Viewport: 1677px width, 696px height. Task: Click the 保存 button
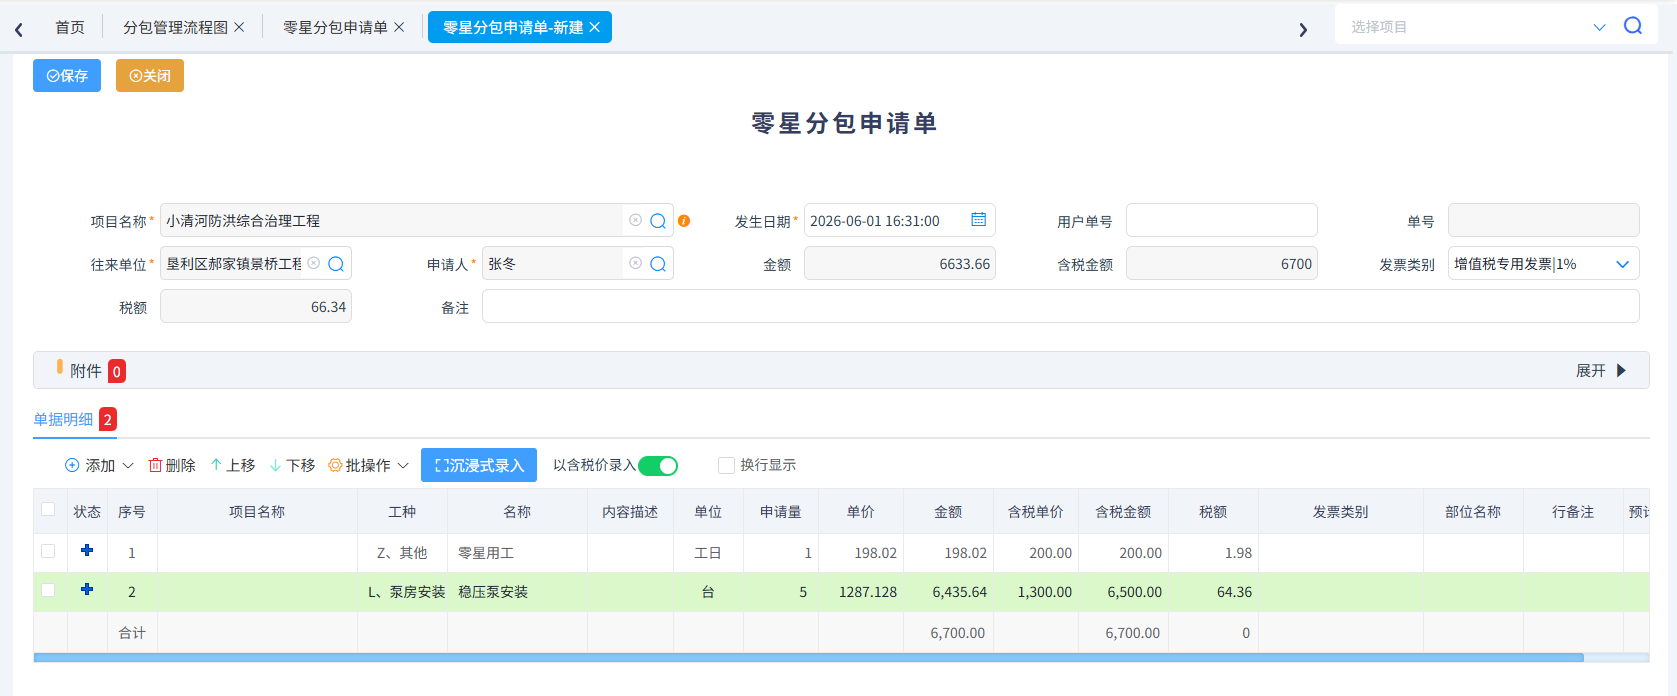tap(67, 76)
